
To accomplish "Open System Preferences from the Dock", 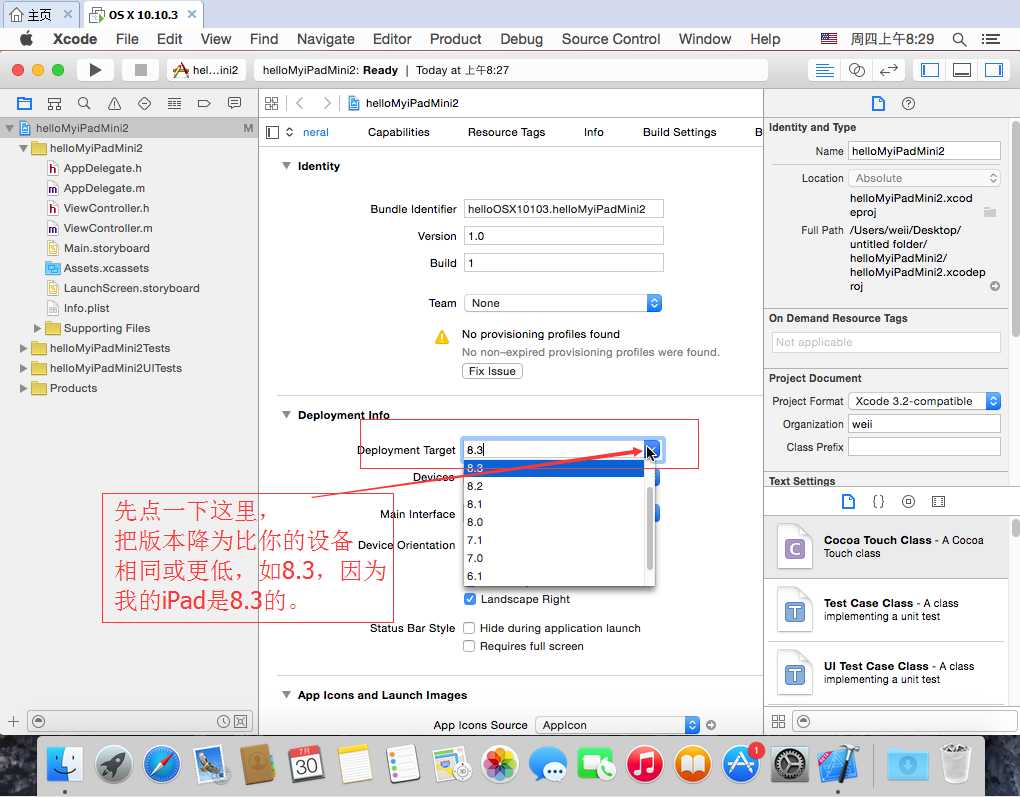I will click(x=790, y=763).
